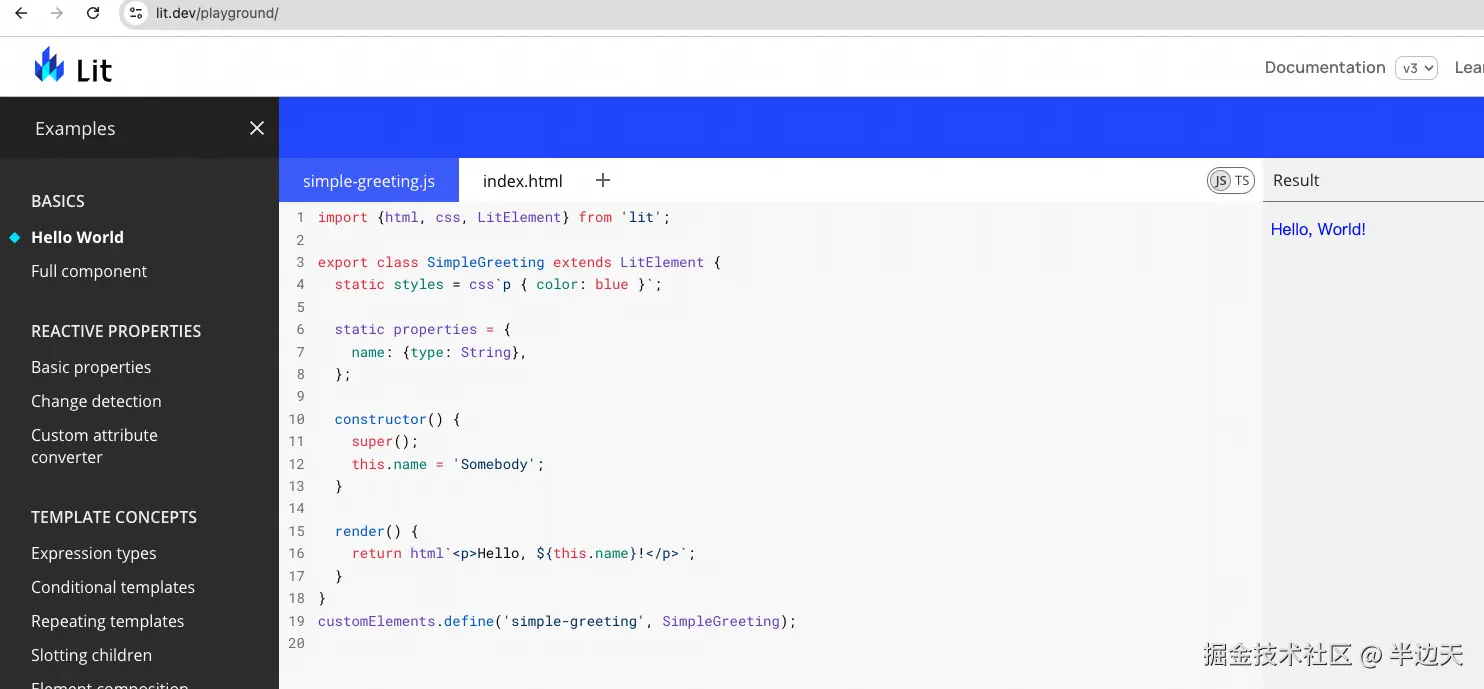Click the 'static styles' code line
Image resolution: width=1484 pixels, height=689 pixels.
498,284
